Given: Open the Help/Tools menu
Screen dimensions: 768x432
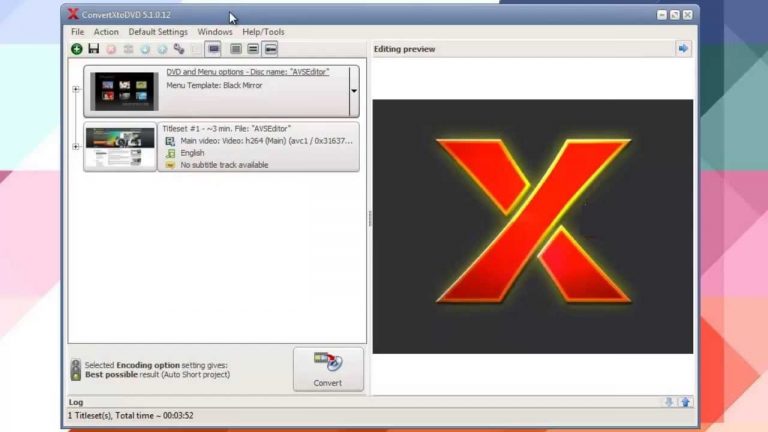Looking at the screenshot, I should click(263, 32).
